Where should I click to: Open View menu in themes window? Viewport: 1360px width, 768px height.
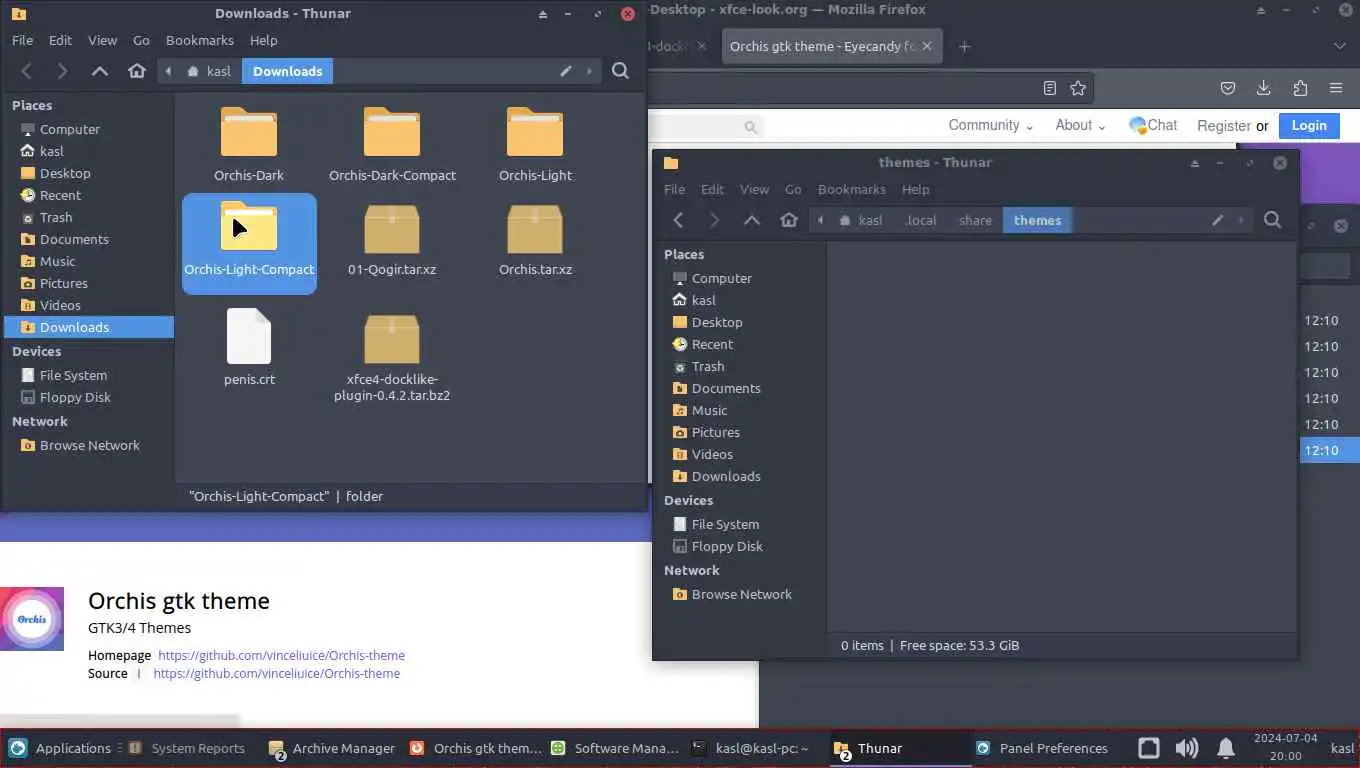(x=754, y=189)
